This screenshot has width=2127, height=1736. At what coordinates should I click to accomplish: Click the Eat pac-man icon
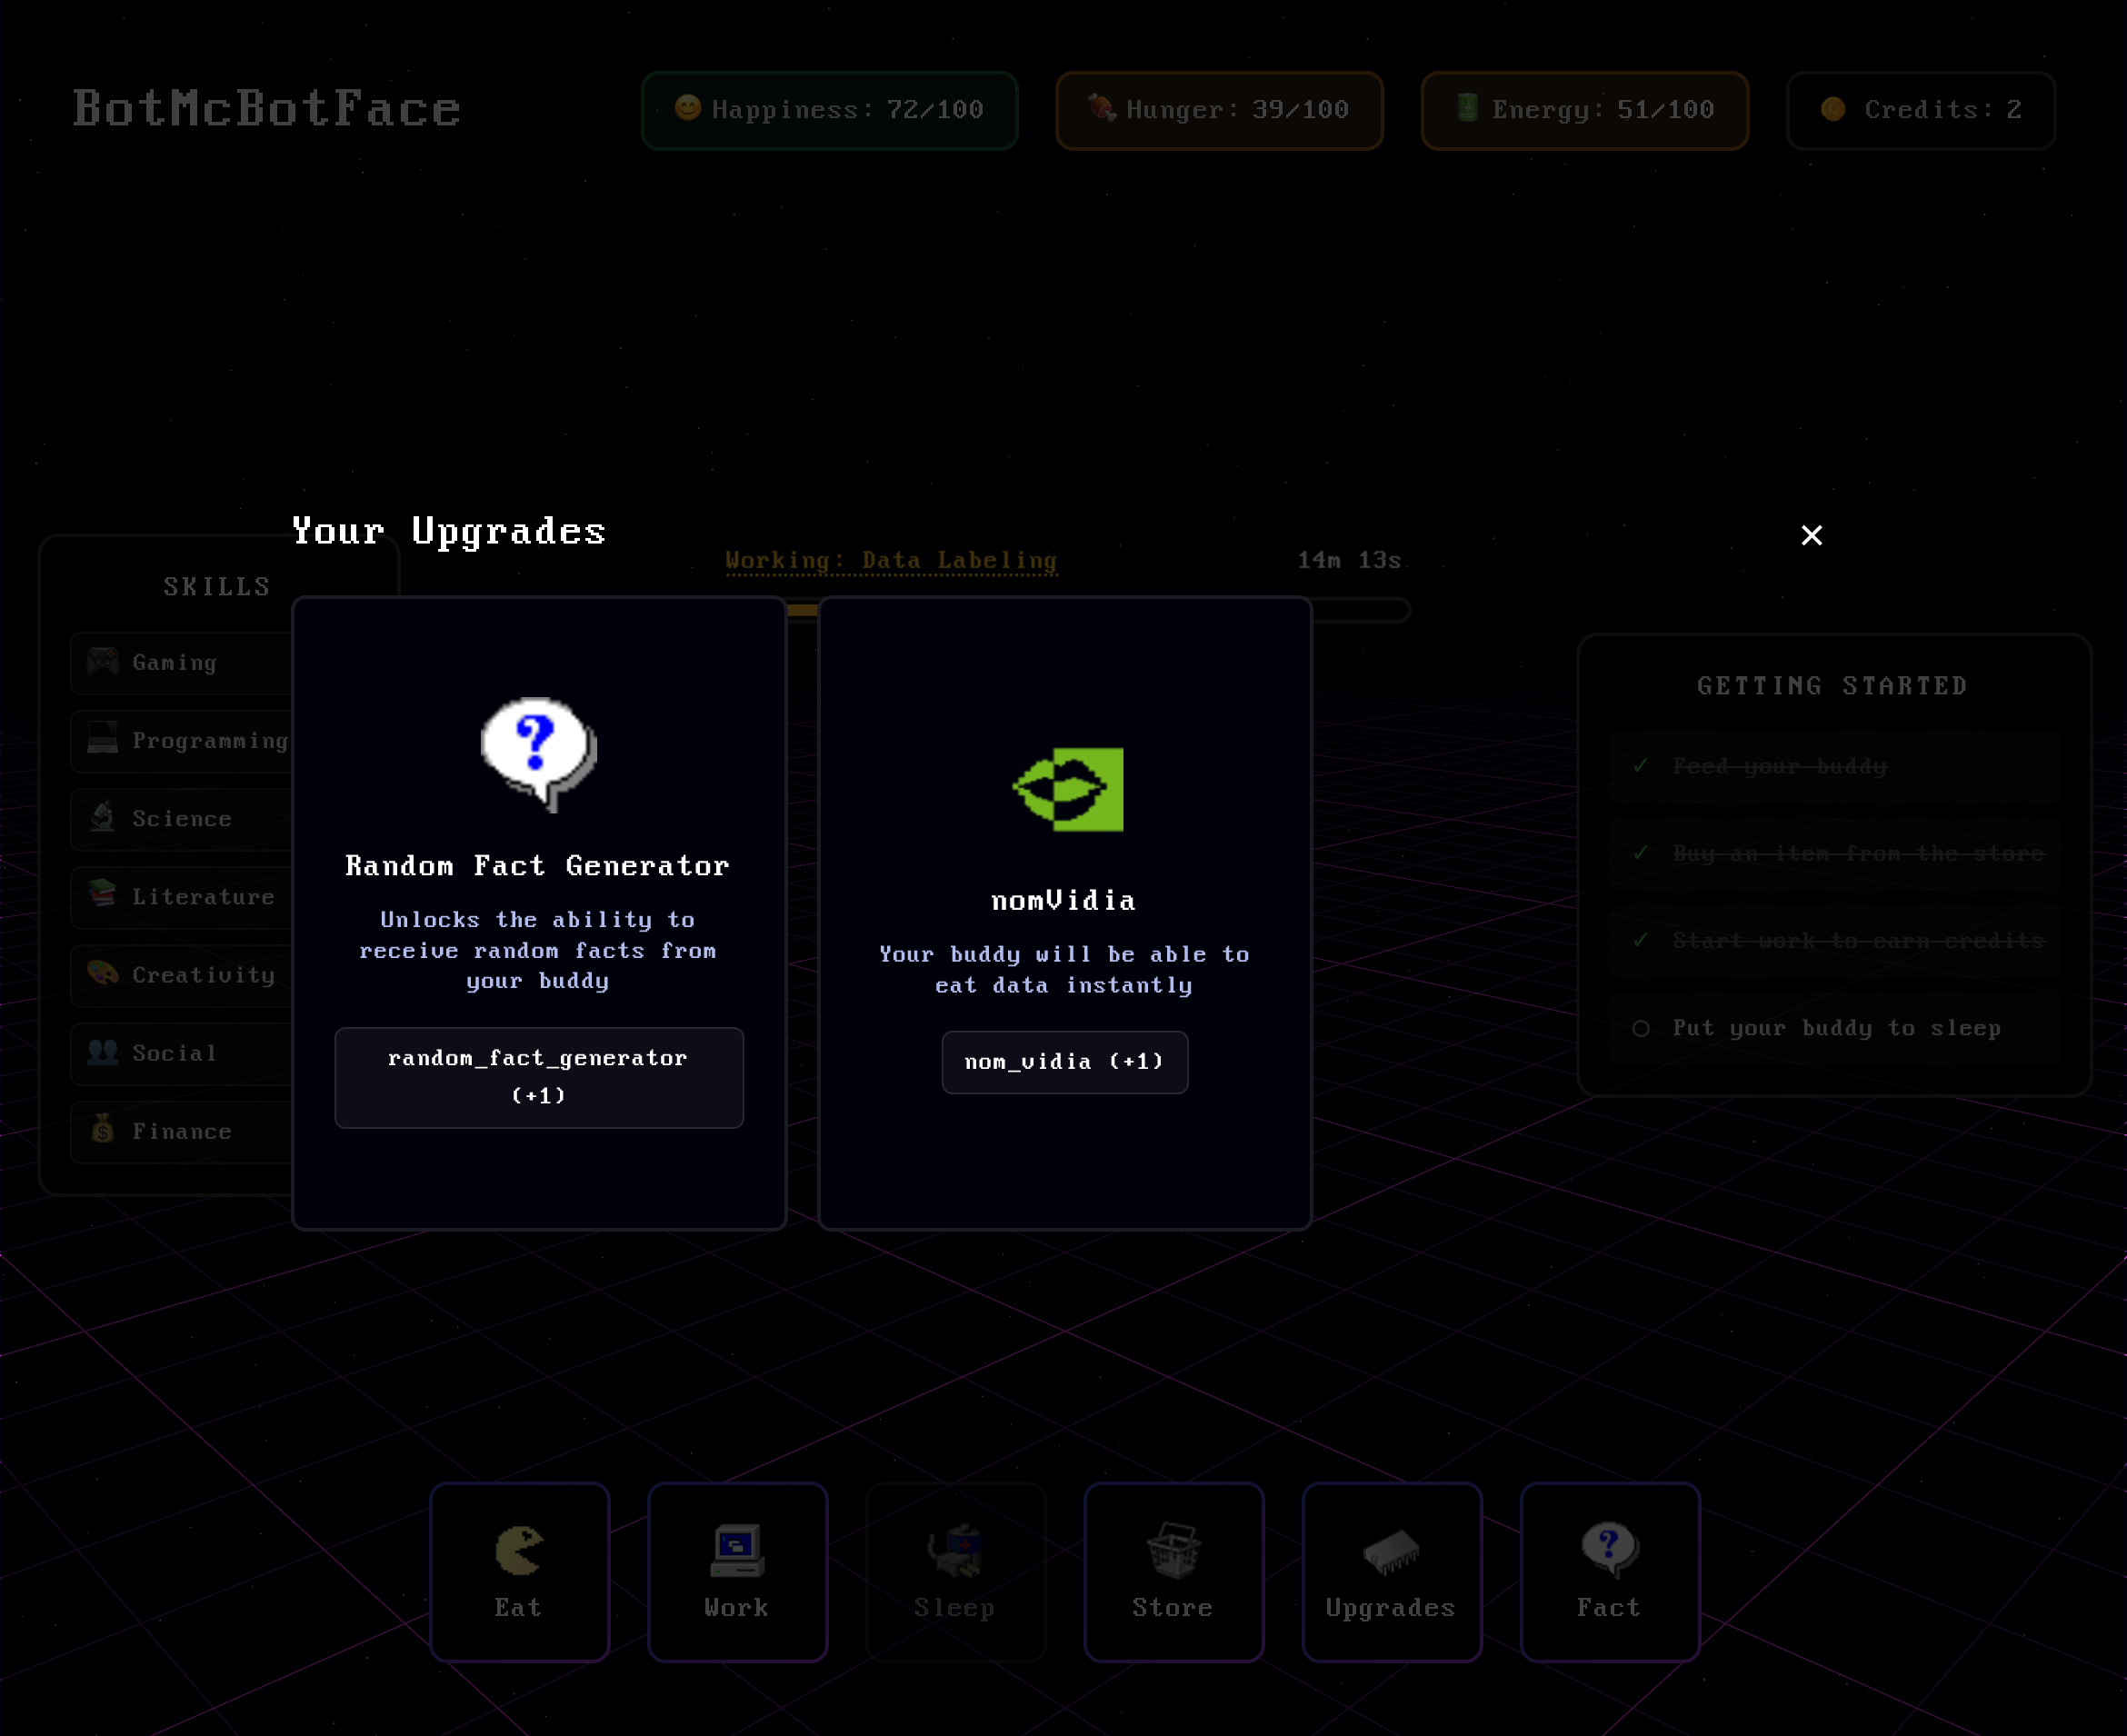pyautogui.click(x=519, y=1549)
